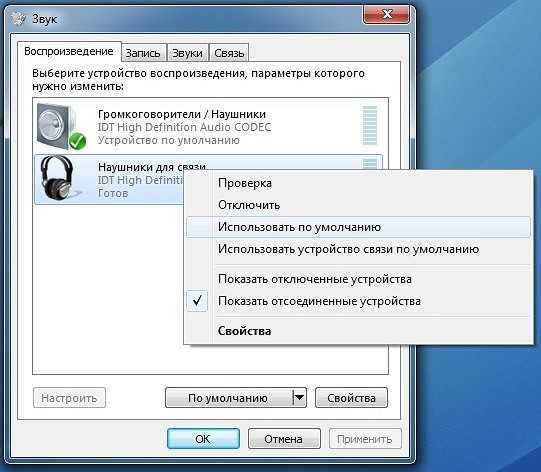Click the Отмена button

click(284, 439)
